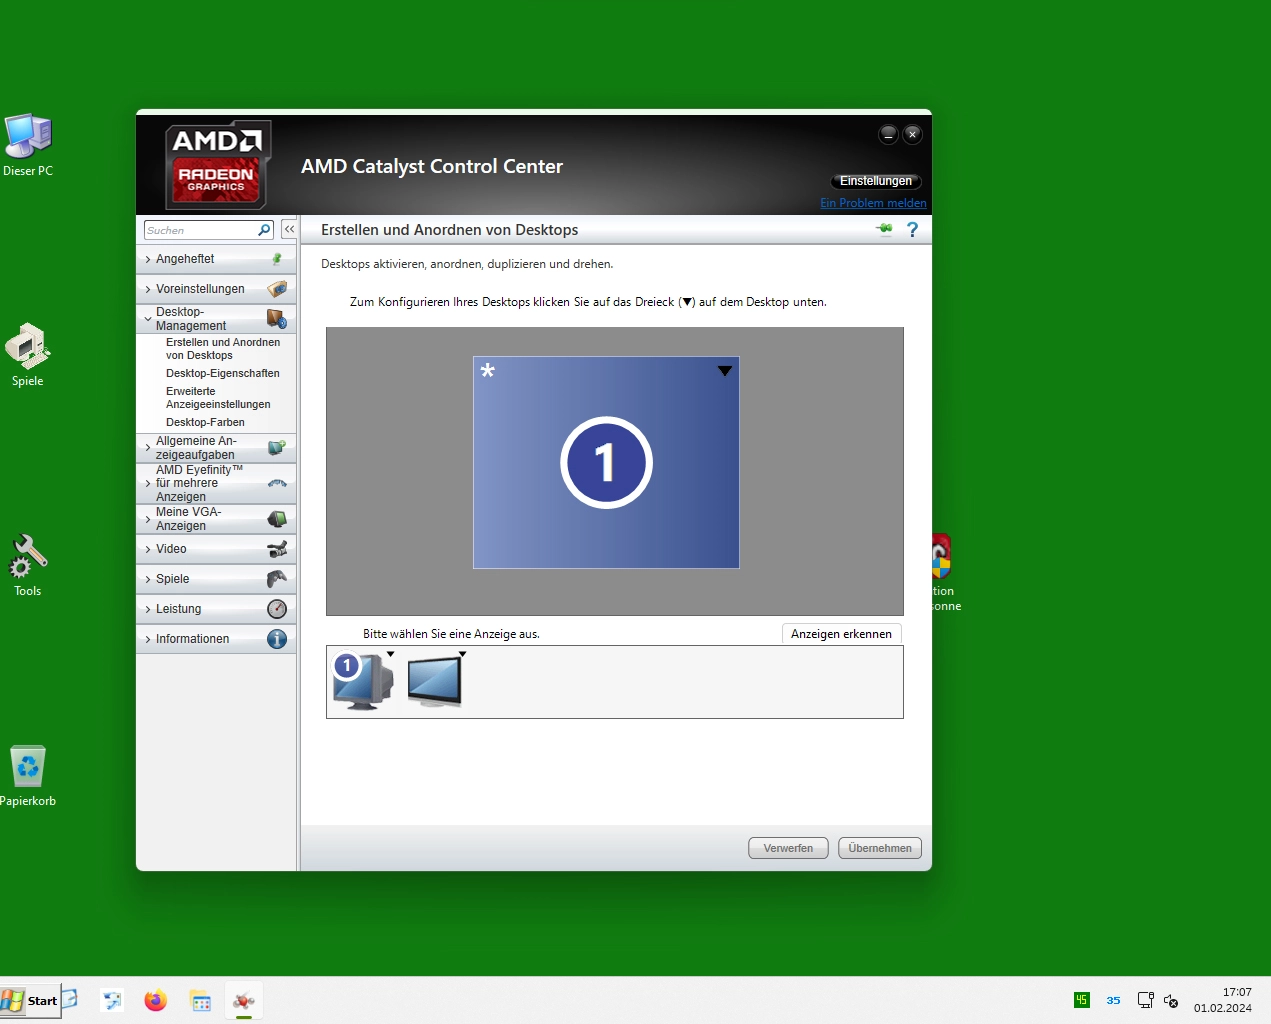The image size is (1271, 1024).
Task: Open the network tray icon
Action: (x=1145, y=1000)
